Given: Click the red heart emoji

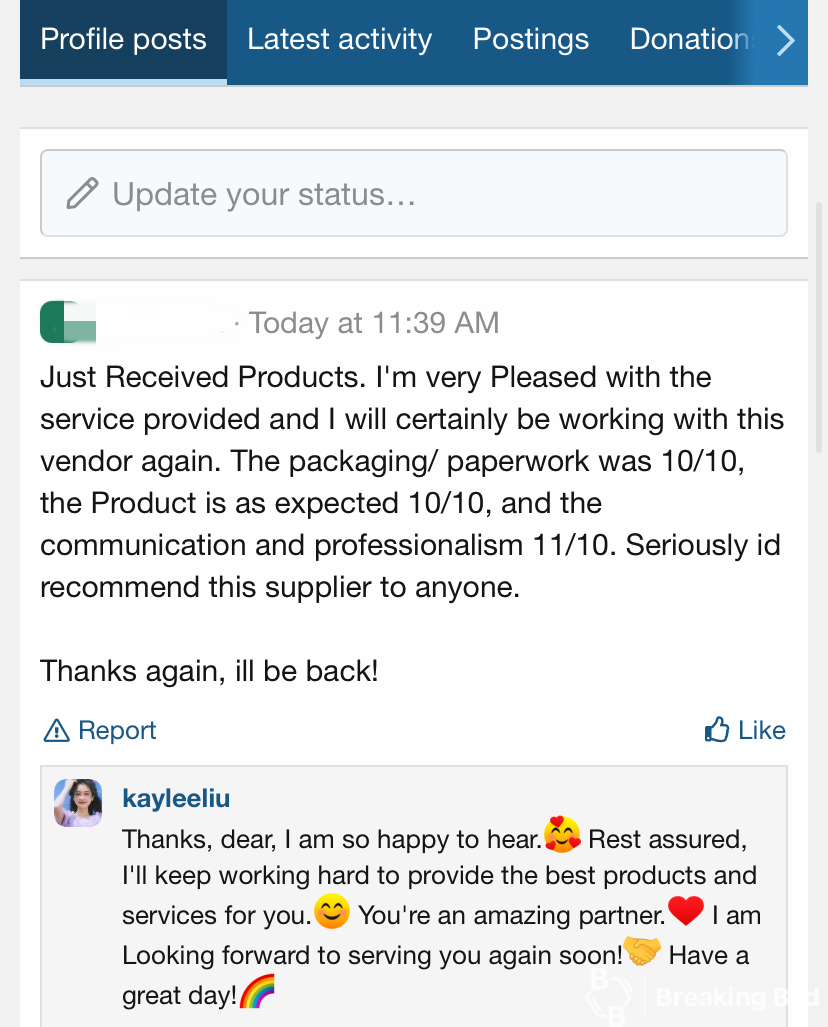Looking at the screenshot, I should point(686,911).
